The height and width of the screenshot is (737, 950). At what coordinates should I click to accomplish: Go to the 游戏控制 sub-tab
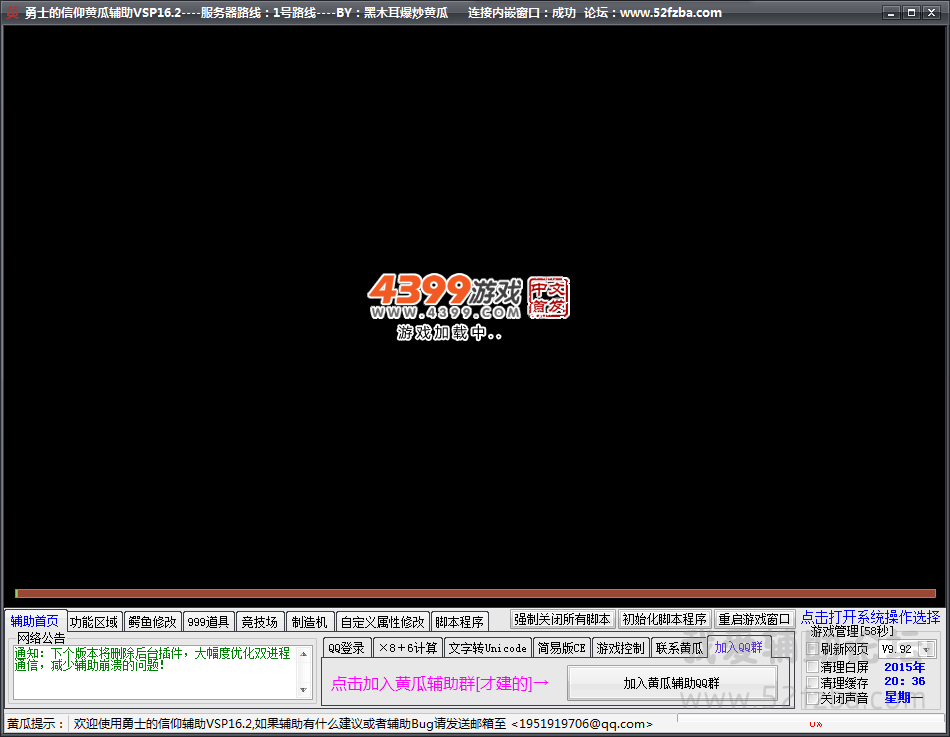(x=620, y=648)
